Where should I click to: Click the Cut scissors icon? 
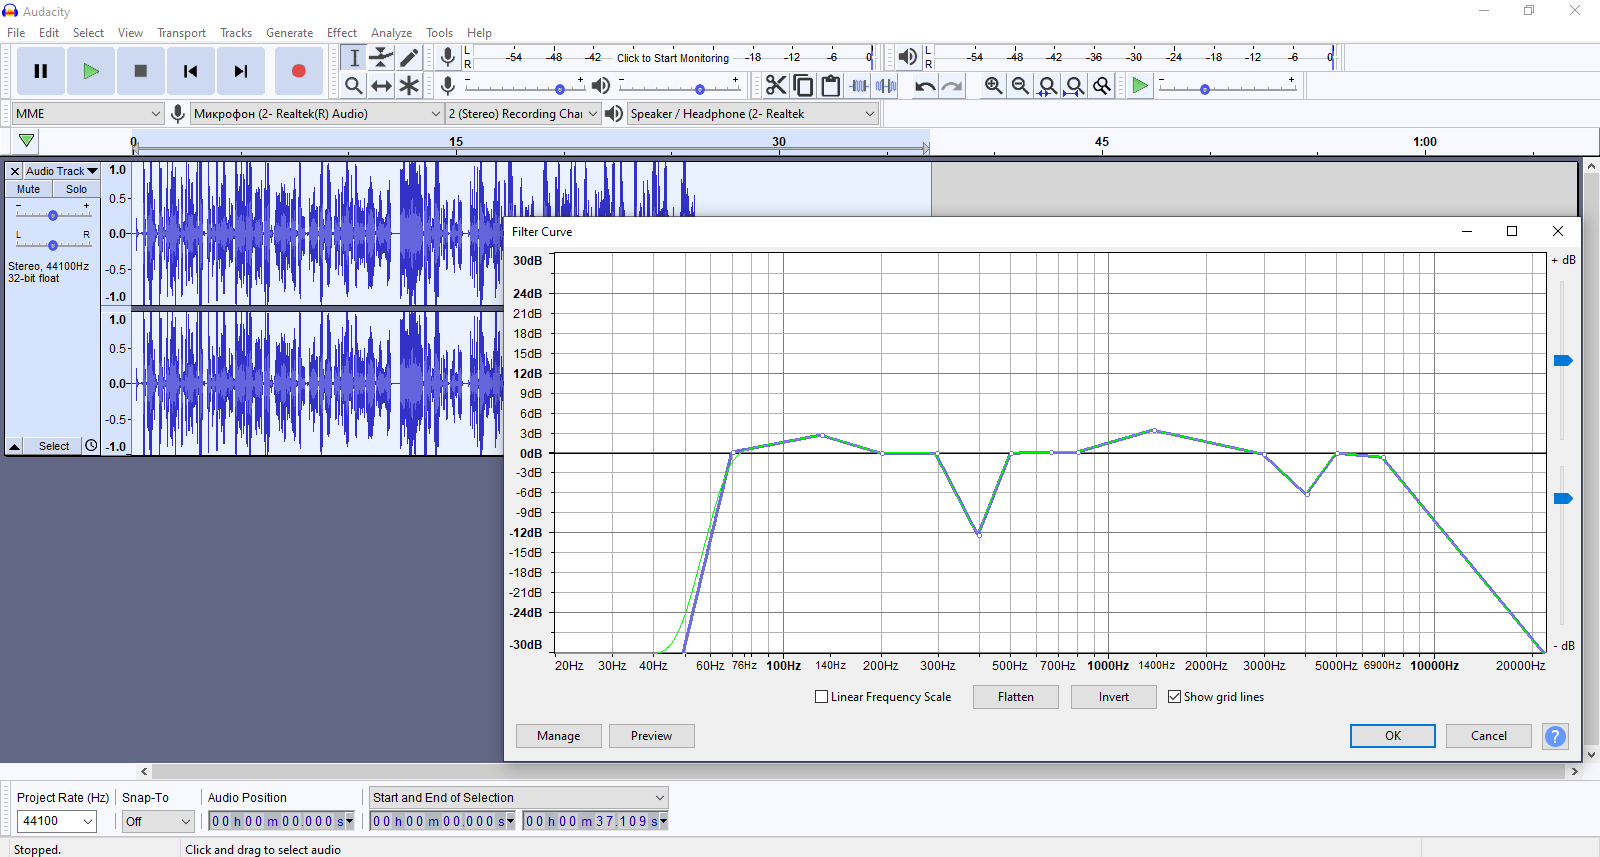pos(776,86)
